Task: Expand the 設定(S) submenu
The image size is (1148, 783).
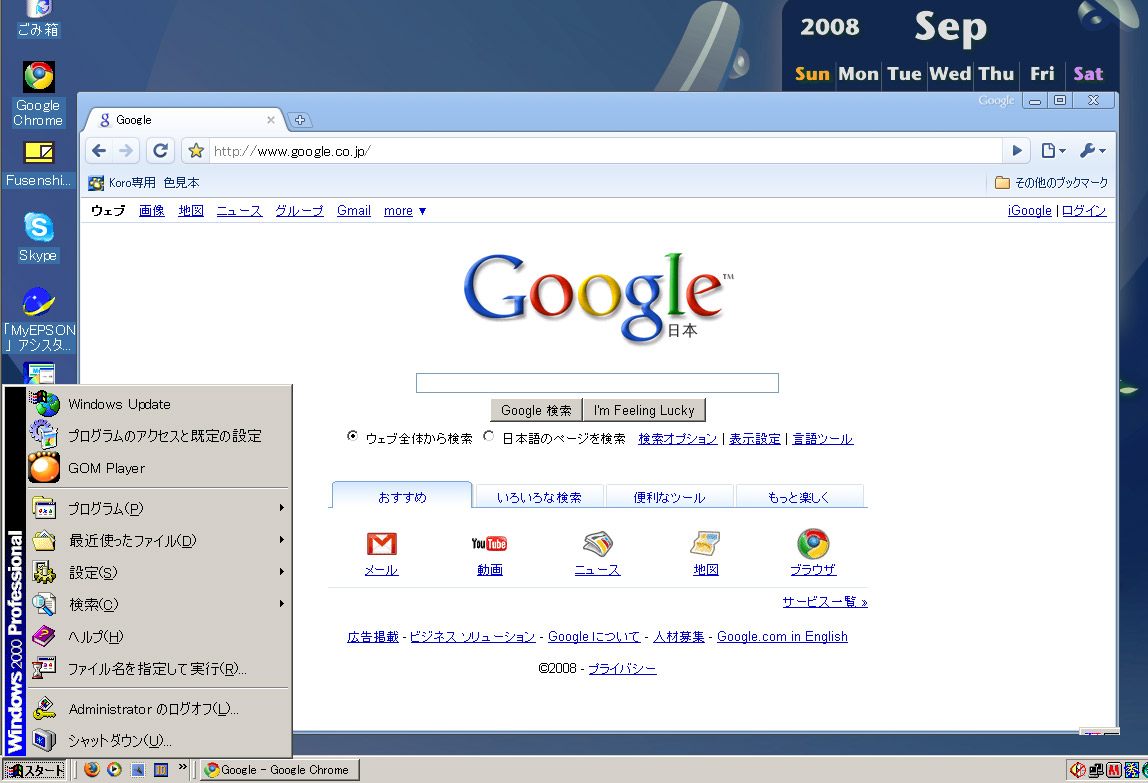Action: 159,573
